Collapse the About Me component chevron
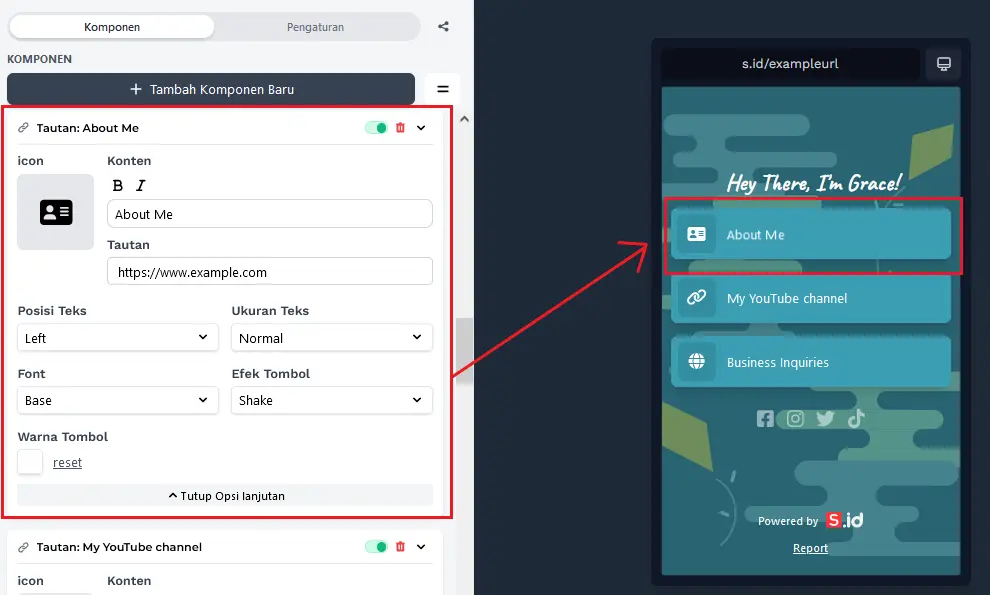 (x=421, y=128)
